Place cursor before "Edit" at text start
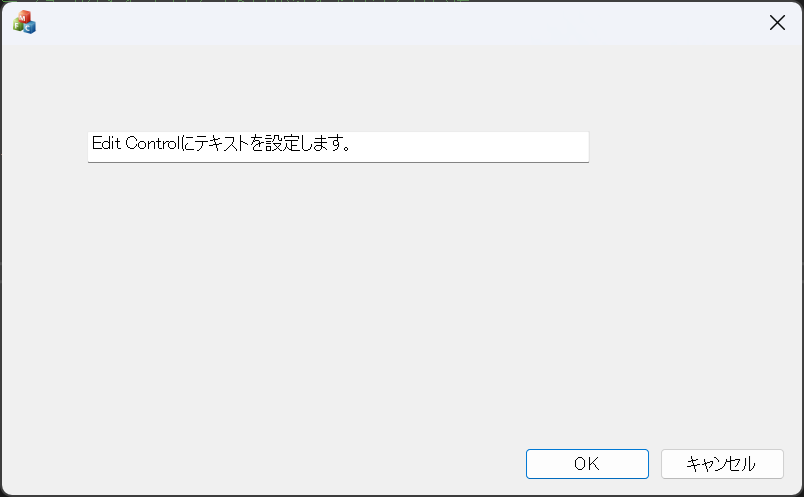Viewport: 804px width, 497px height. point(92,144)
